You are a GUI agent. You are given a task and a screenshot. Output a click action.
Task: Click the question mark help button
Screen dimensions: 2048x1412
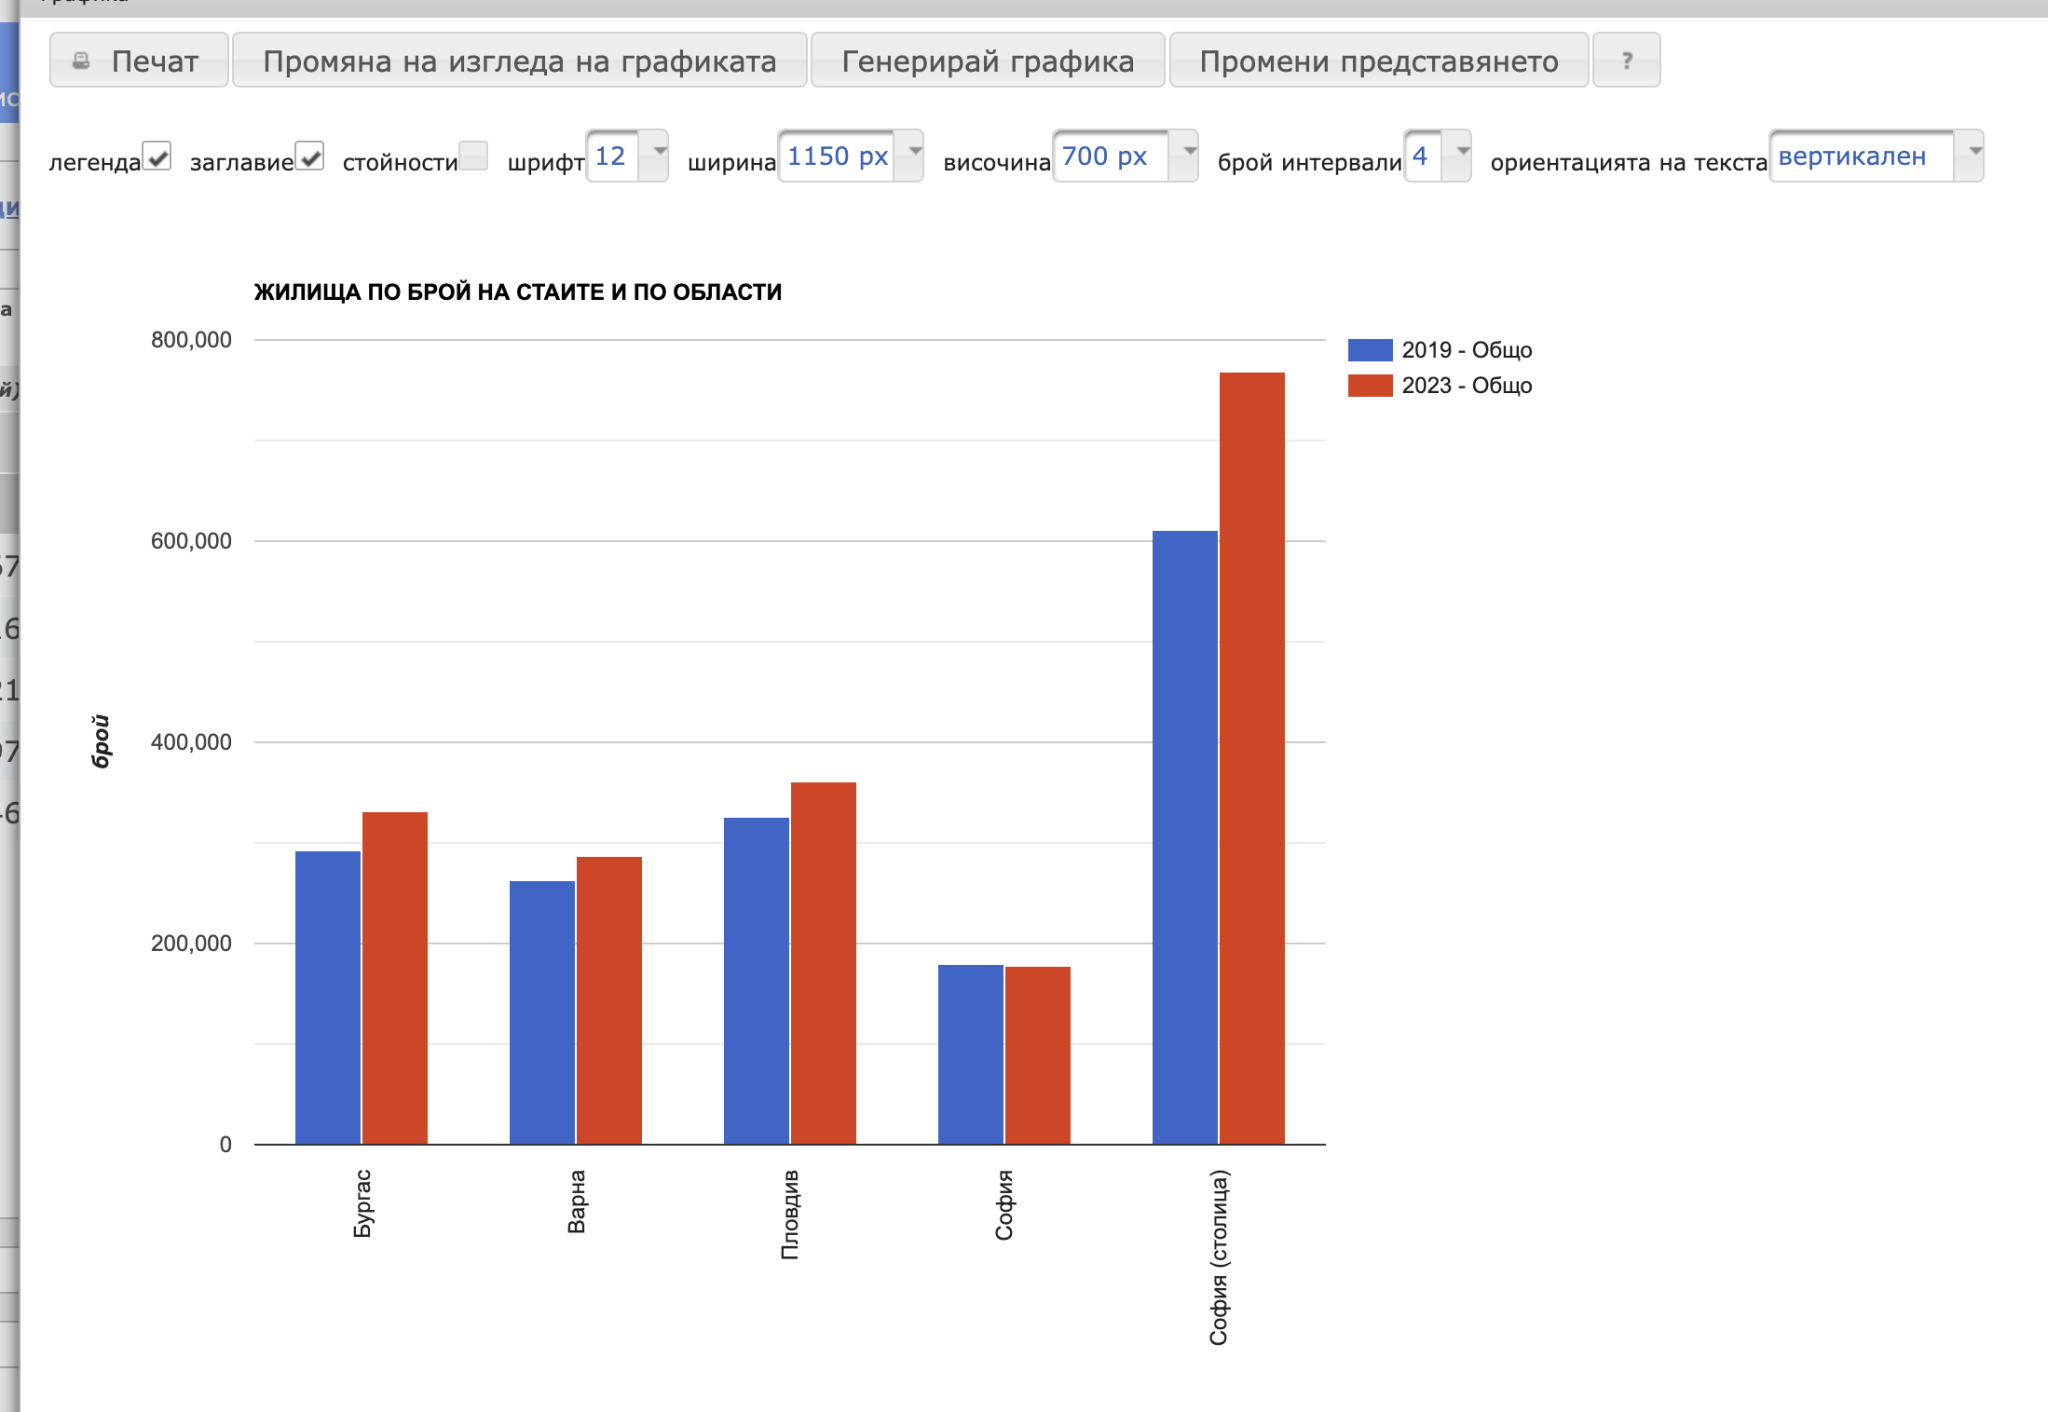1626,61
